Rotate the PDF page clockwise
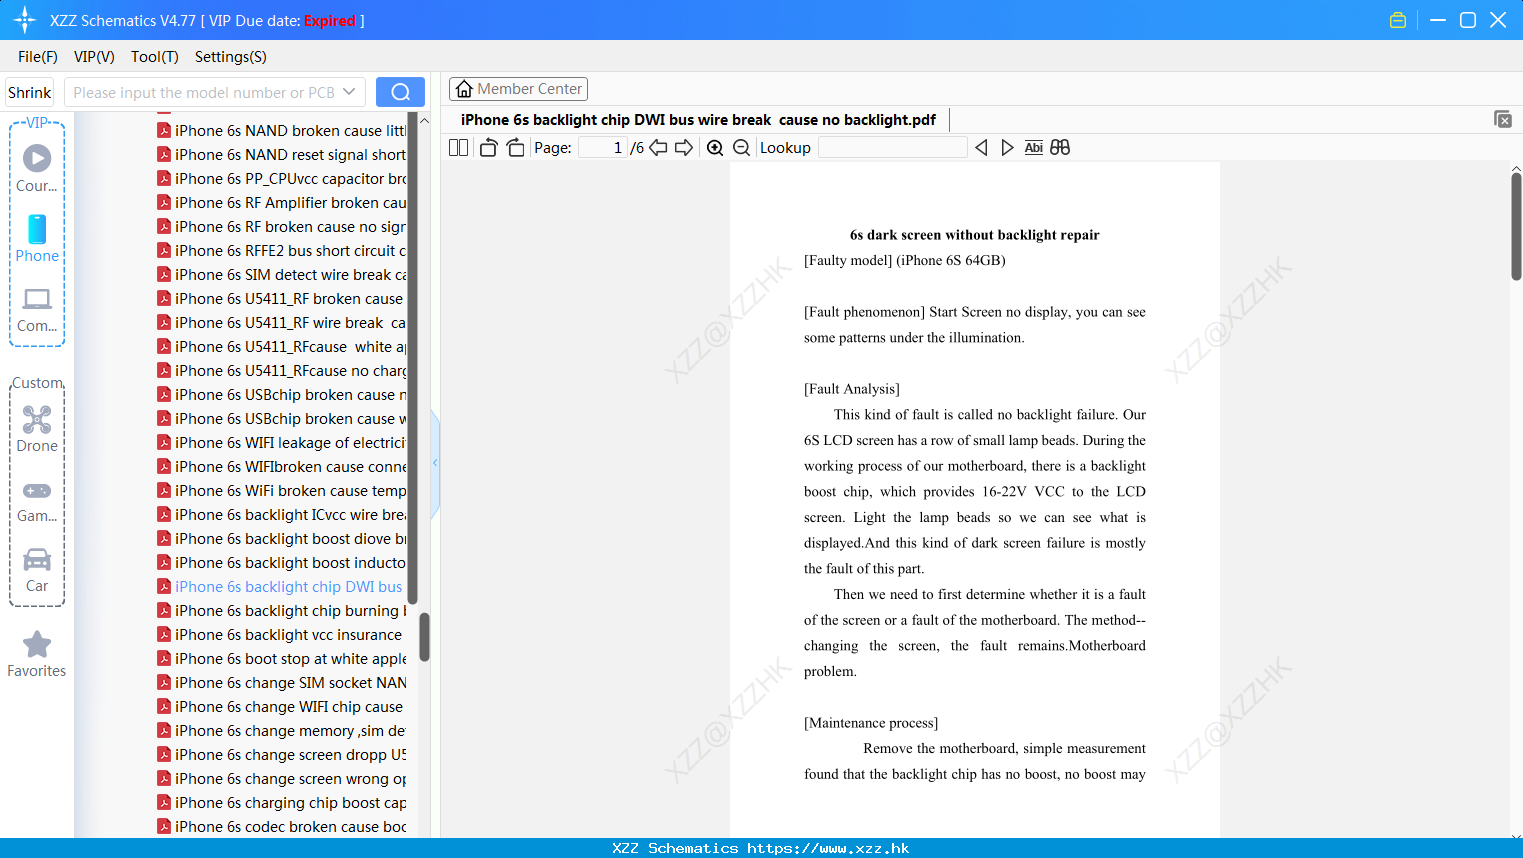This screenshot has width=1523, height=858. [515, 148]
